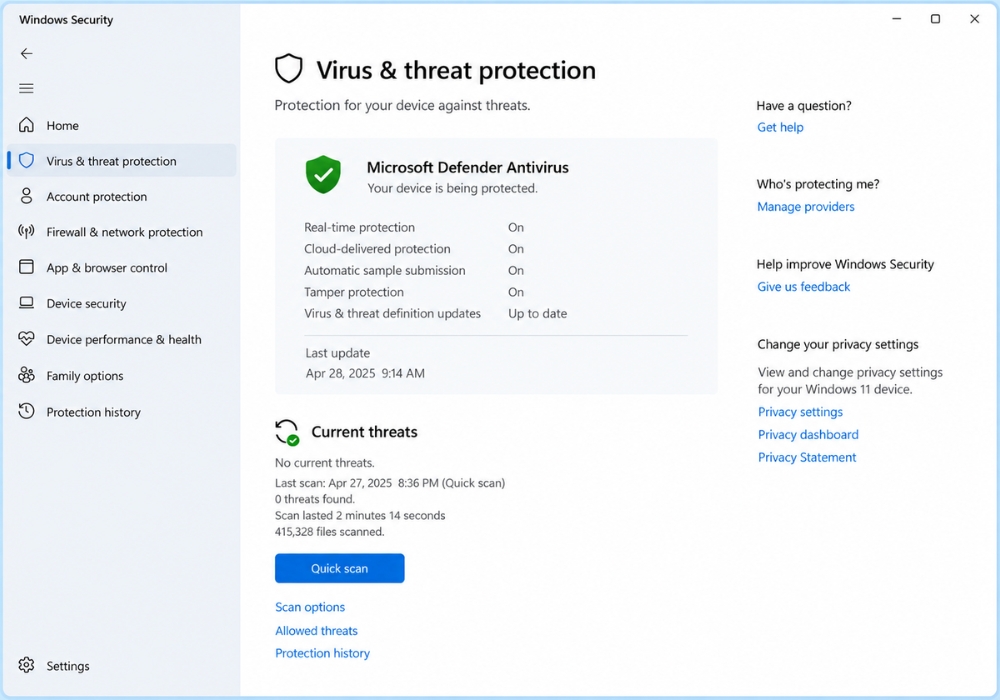This screenshot has height=700, width=1000.
Task: Click the large shield icon beside page title
Action: coord(288,69)
